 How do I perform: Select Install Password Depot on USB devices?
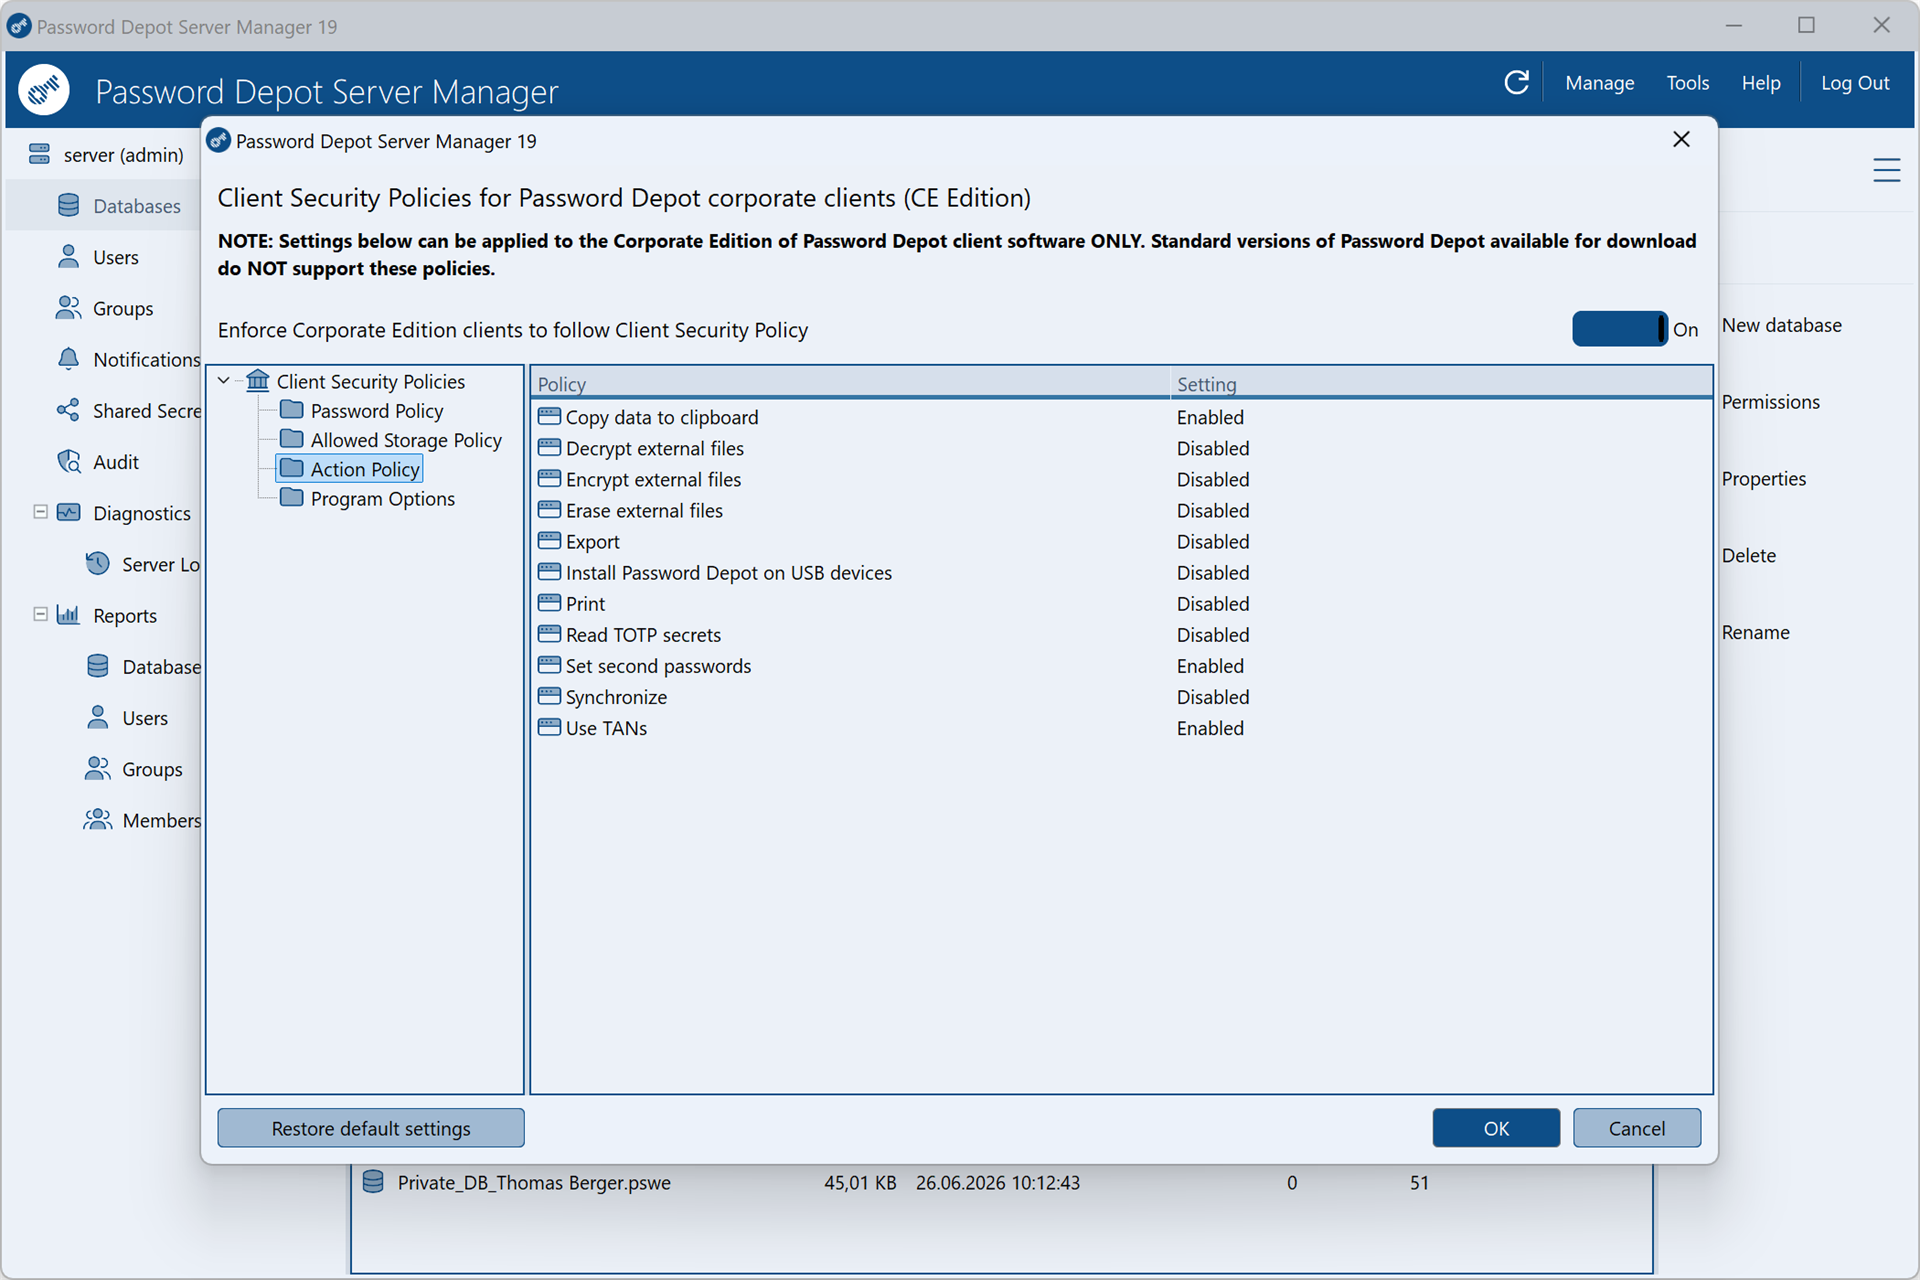pyautogui.click(x=1120, y=572)
